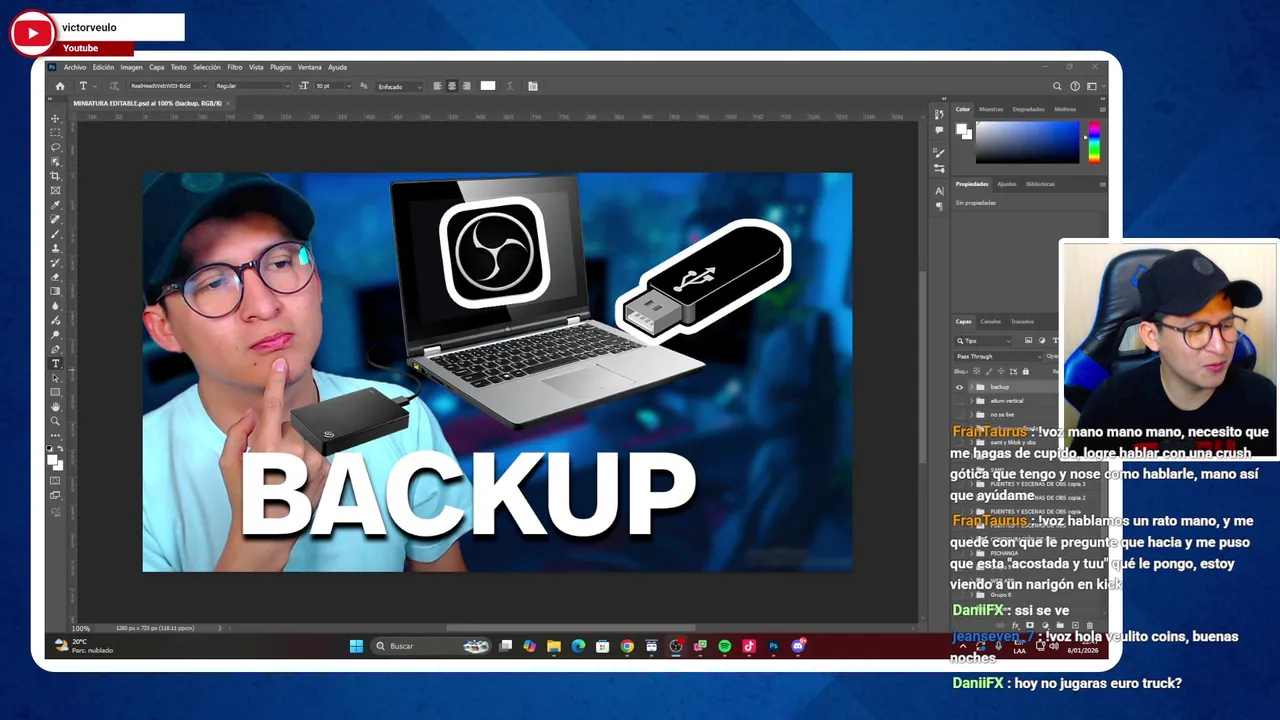Open the Capa menu
Image resolution: width=1280 pixels, height=720 pixels.
(x=157, y=67)
